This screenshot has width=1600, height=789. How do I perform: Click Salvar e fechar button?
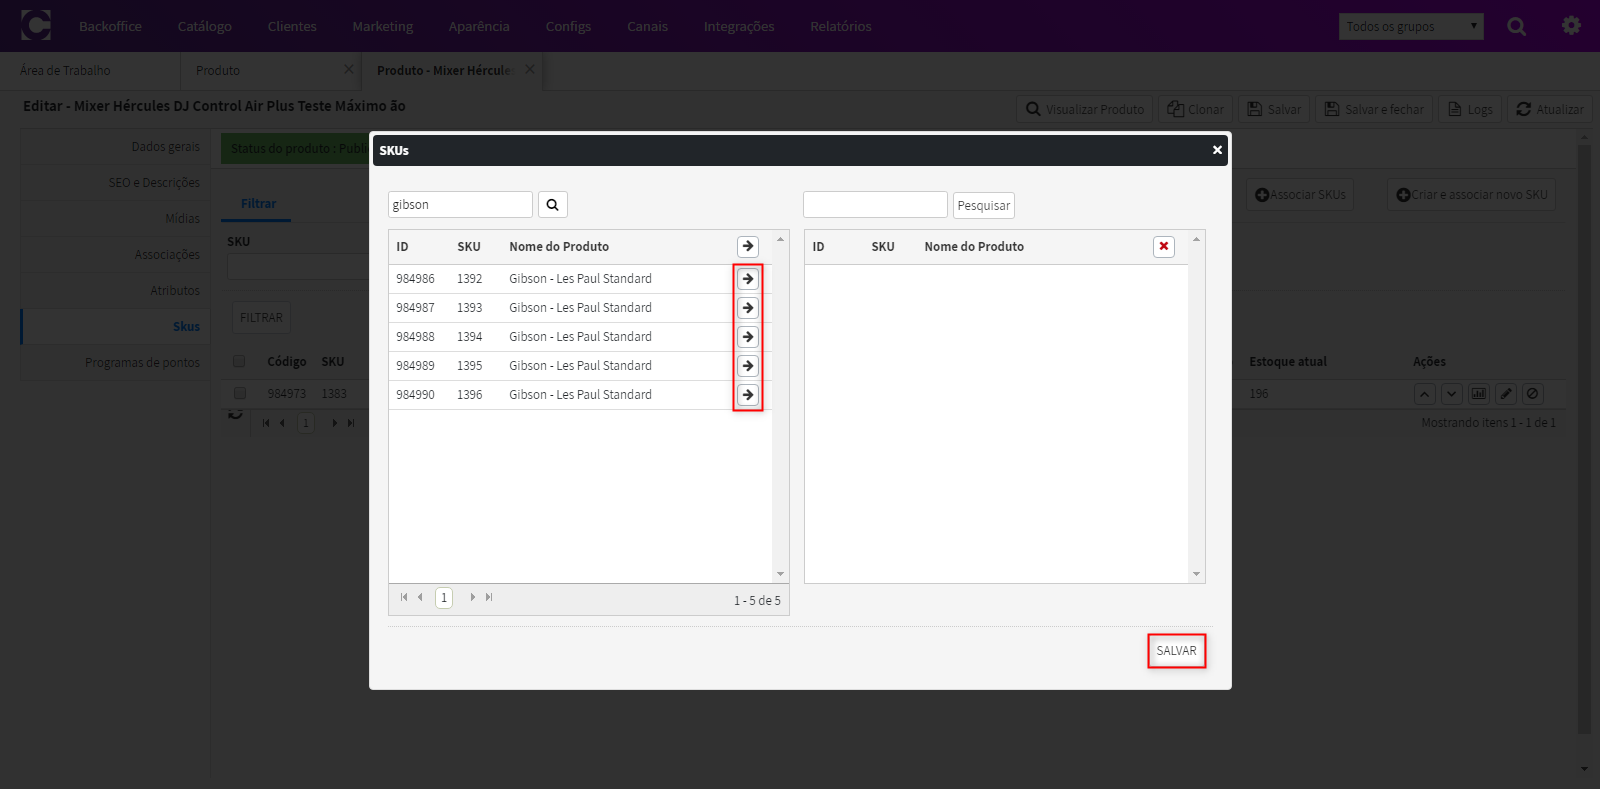[1375, 109]
